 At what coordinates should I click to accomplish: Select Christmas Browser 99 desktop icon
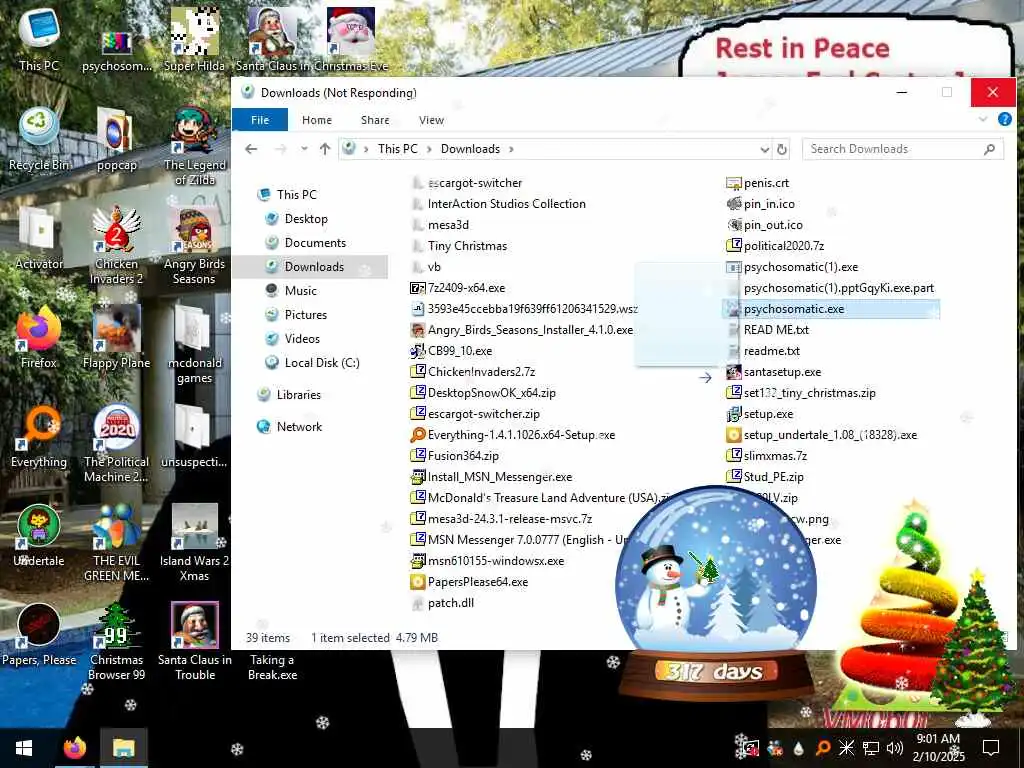pos(116,641)
